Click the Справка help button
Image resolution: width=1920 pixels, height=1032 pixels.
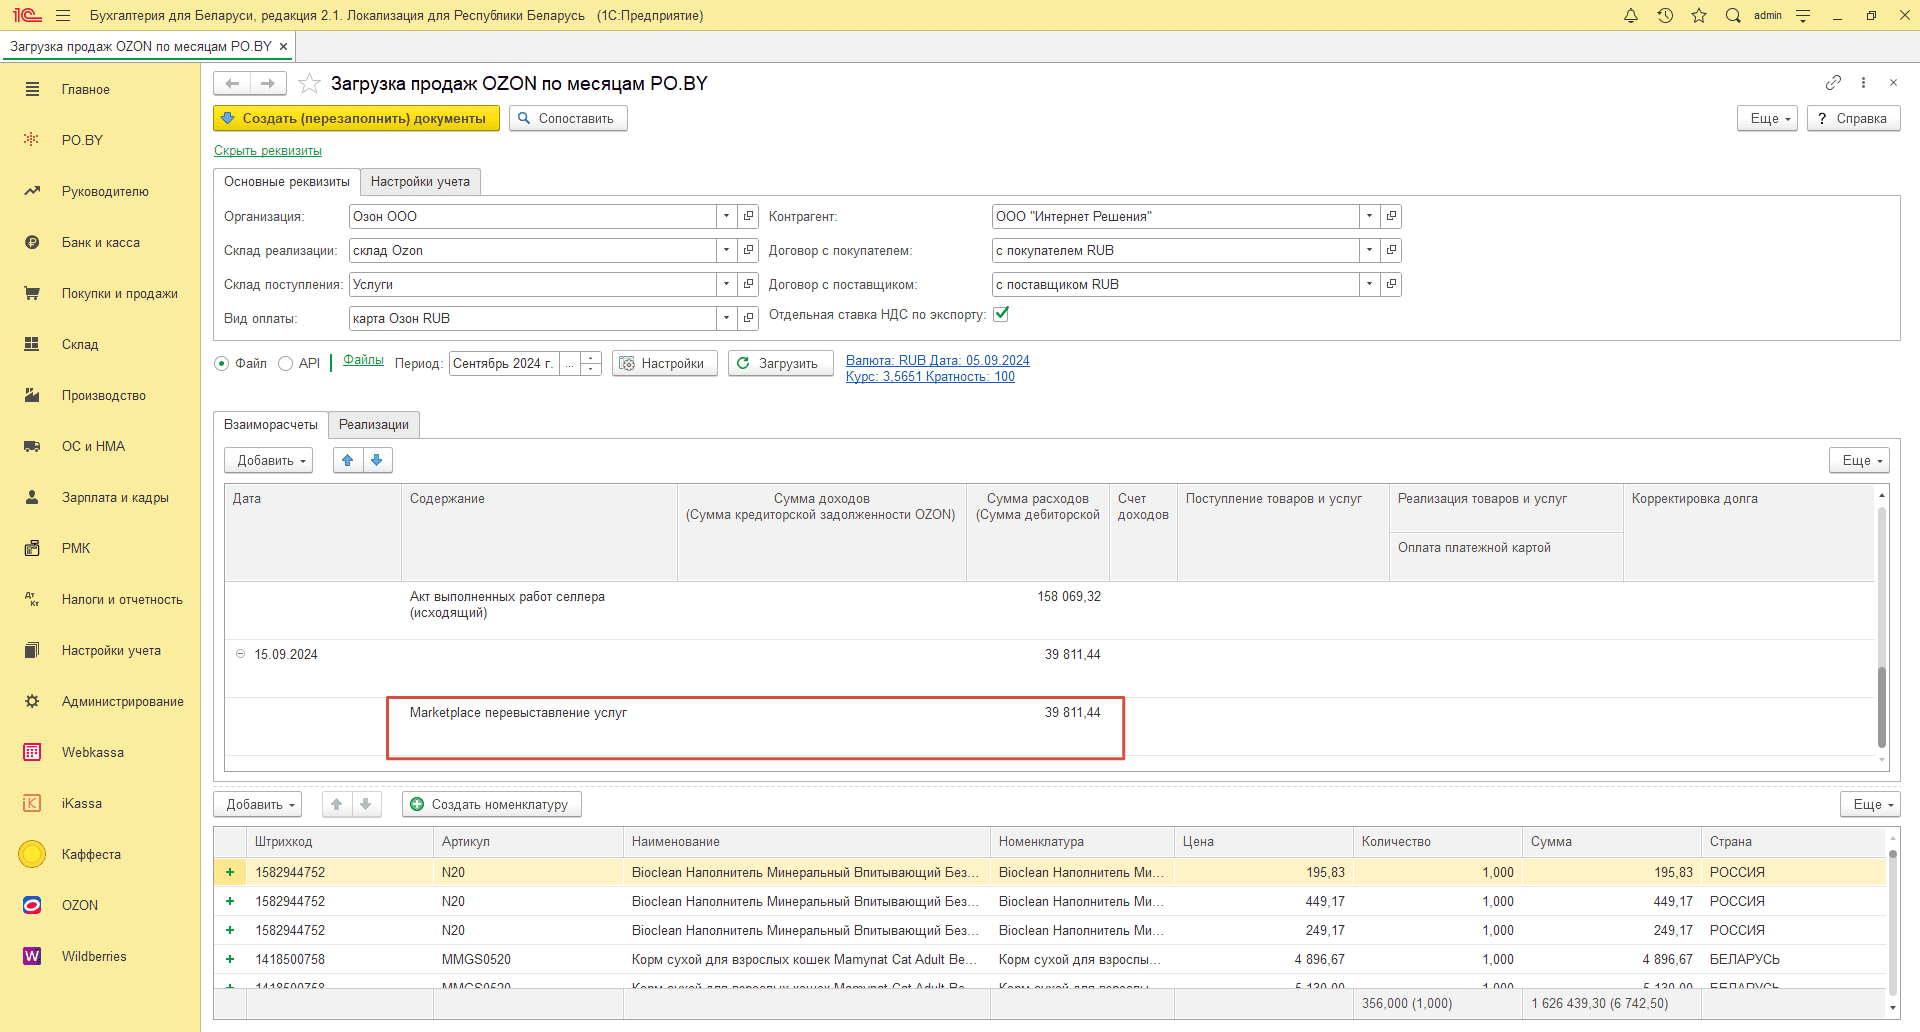1853,118
